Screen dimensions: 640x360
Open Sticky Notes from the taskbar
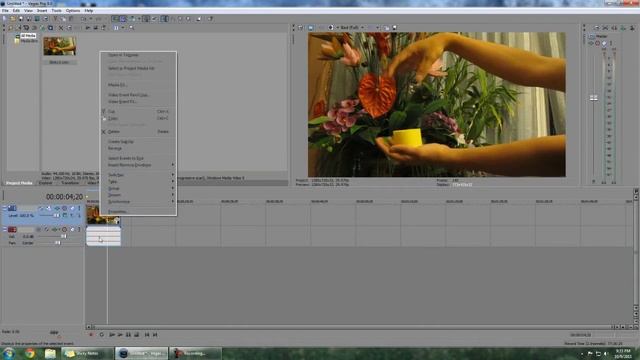click(87, 353)
